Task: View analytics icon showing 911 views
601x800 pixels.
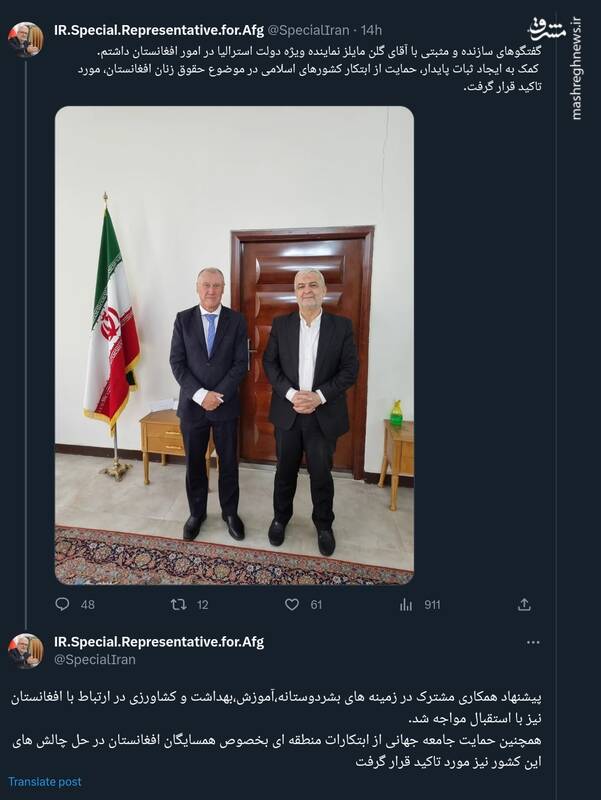Action: coord(406,604)
